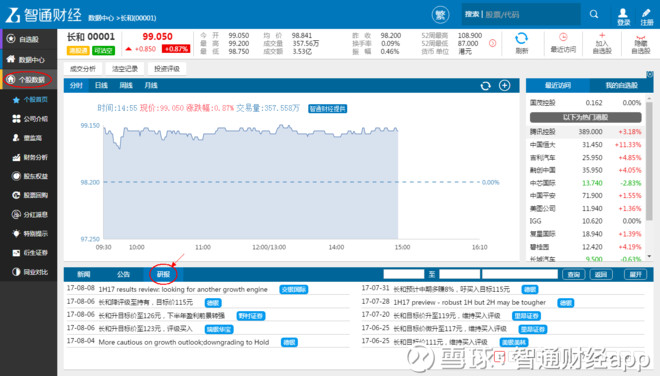Click the red clock icon beside 52-week data
This screenshot has width=660, height=376.
click(x=492, y=43)
